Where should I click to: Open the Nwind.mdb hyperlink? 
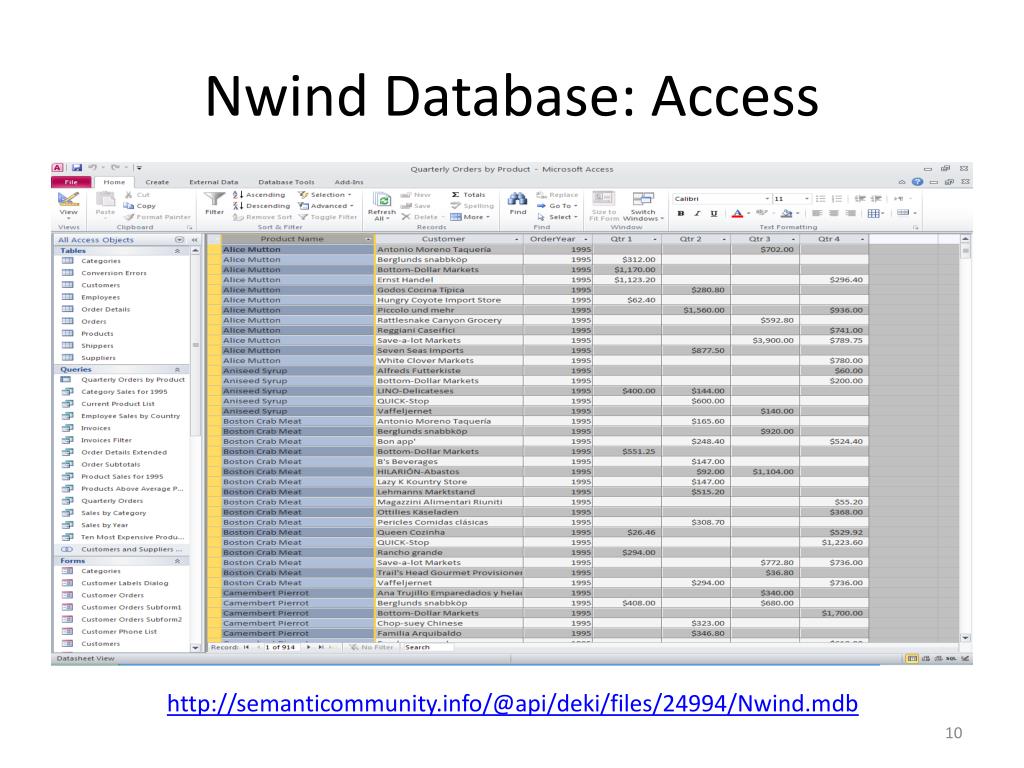[x=513, y=703]
